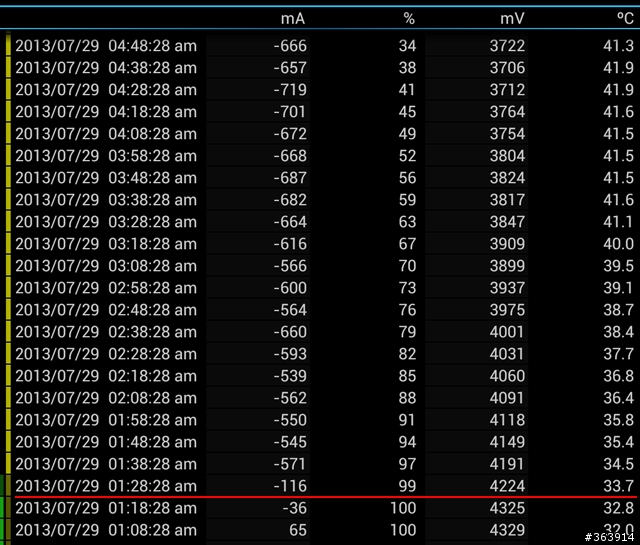Select the 85 percent battery value
This screenshot has height=545, width=640.
pos(407,376)
